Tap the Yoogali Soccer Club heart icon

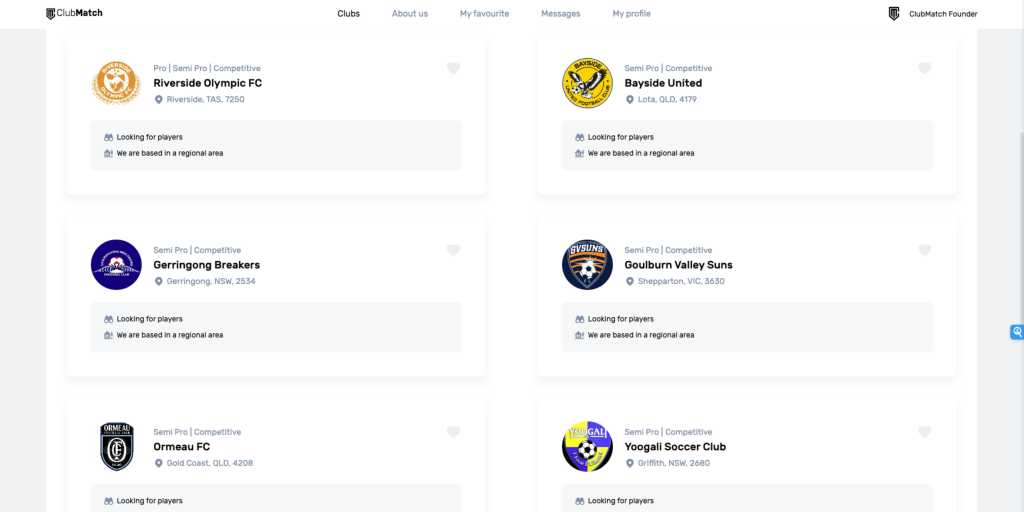(x=924, y=432)
